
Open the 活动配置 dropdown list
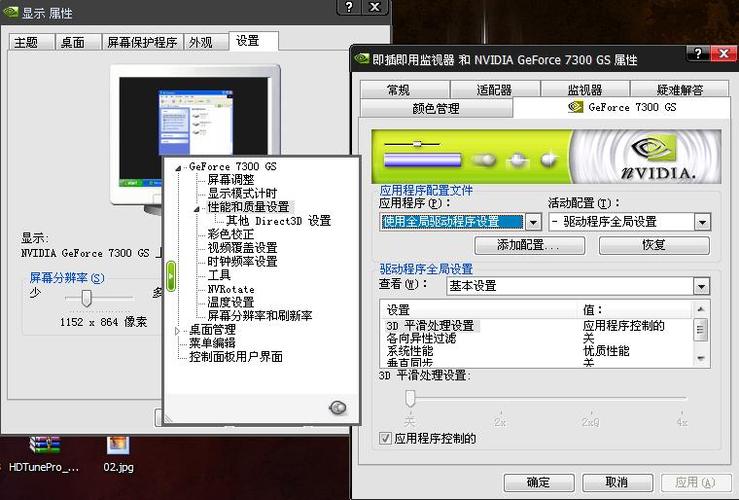(702, 221)
